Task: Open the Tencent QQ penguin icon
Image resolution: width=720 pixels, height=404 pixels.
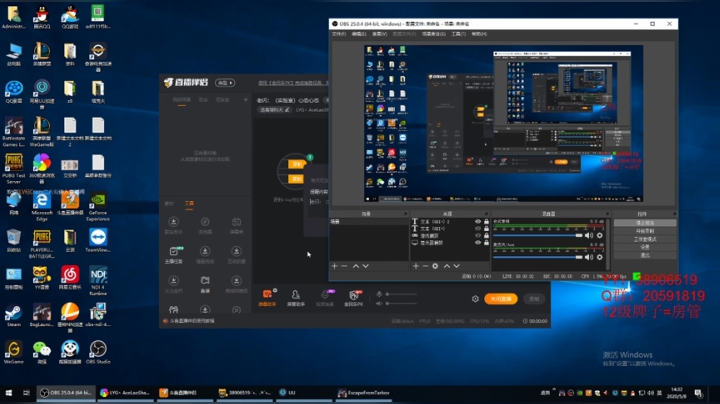Action: 42,17
